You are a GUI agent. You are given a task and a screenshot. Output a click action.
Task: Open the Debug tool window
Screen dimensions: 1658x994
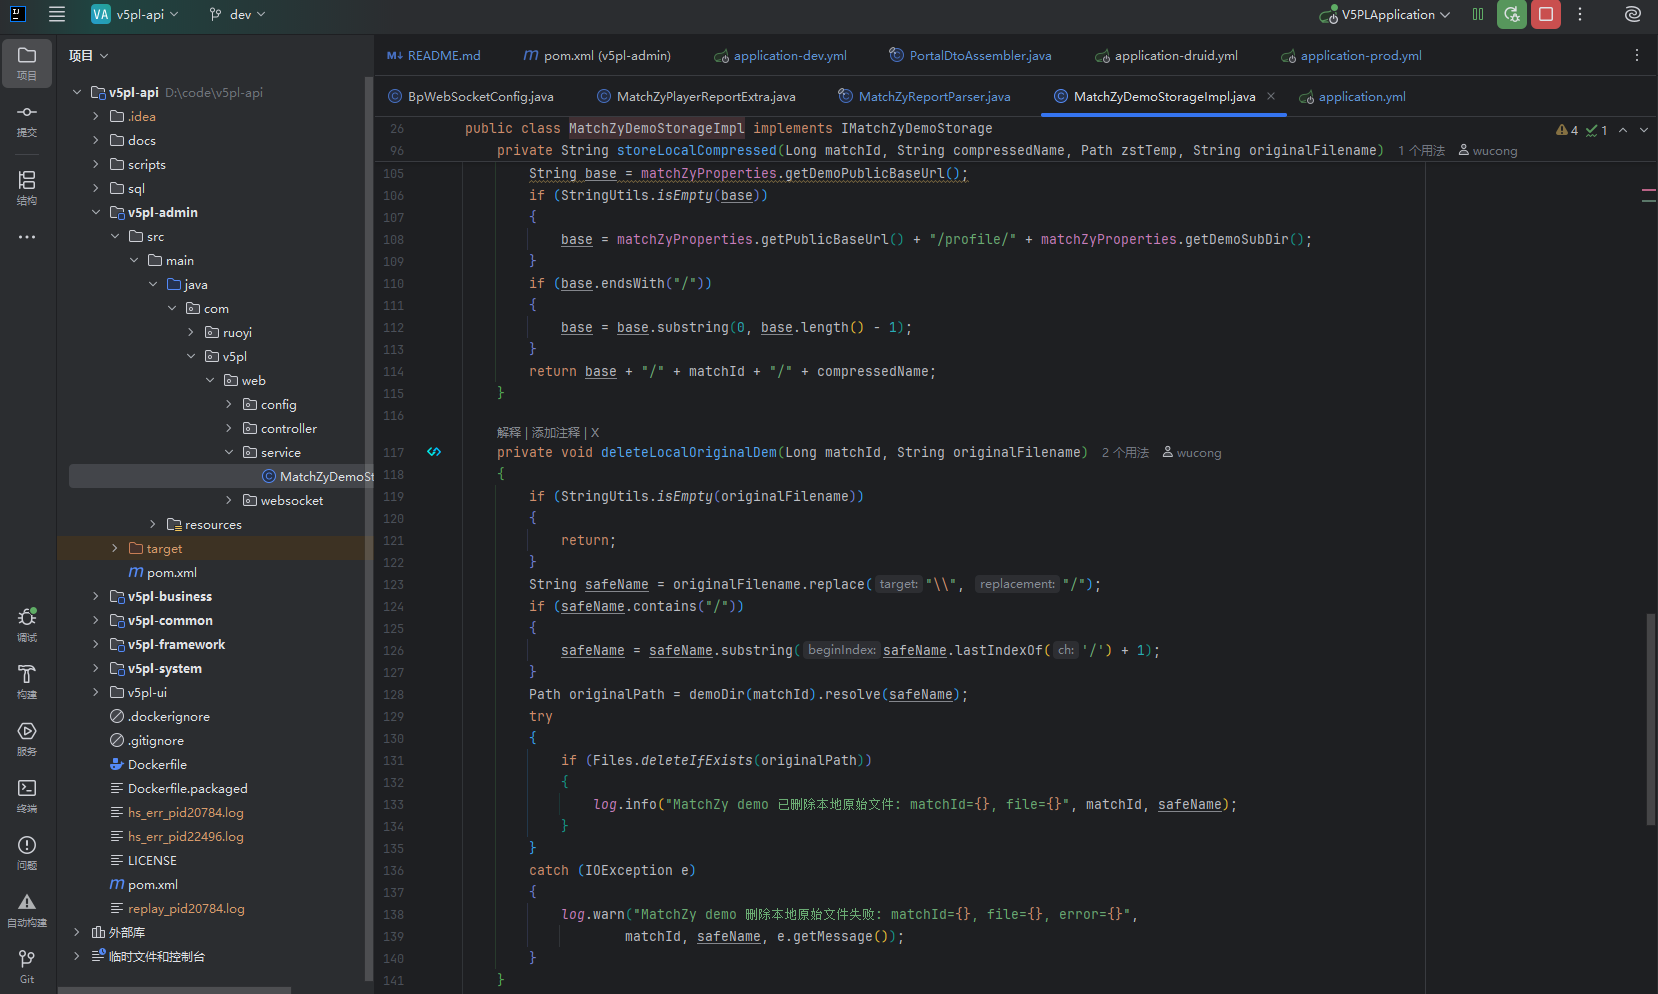click(27, 625)
